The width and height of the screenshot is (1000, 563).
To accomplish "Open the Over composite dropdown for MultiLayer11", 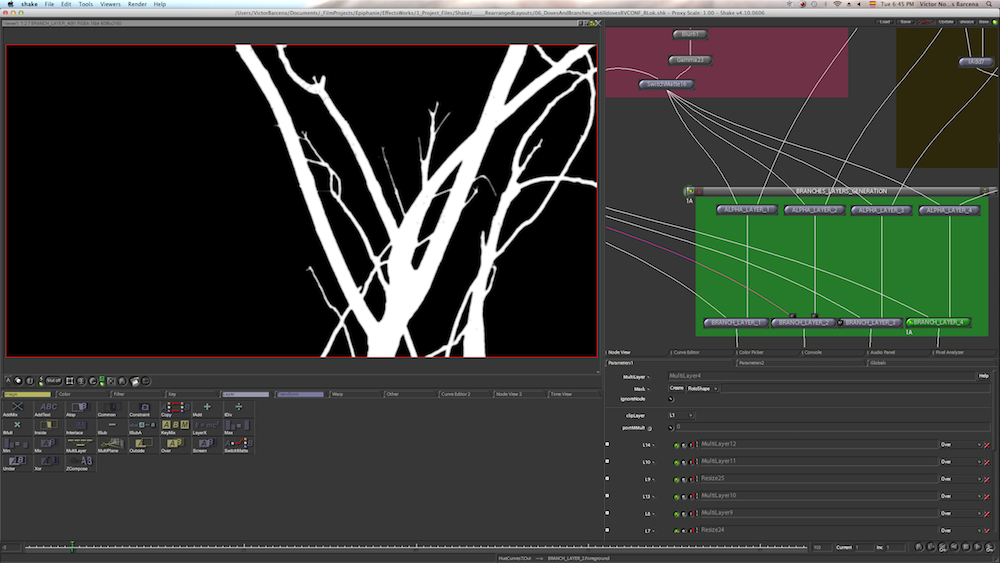I will point(959,461).
